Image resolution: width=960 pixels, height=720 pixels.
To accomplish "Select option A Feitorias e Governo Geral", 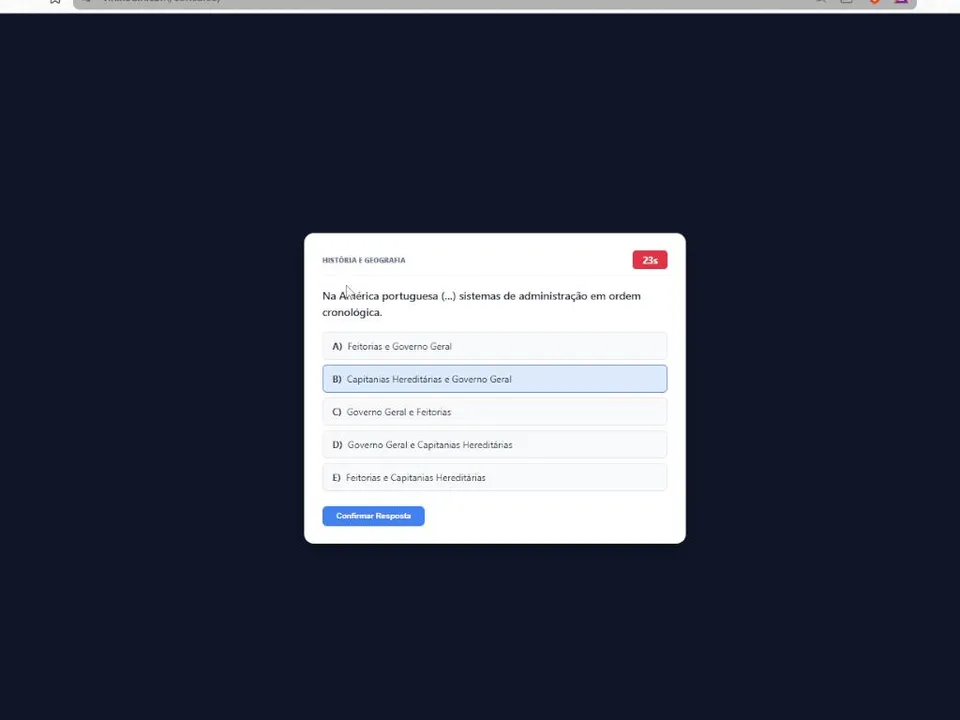I will click(x=495, y=346).
